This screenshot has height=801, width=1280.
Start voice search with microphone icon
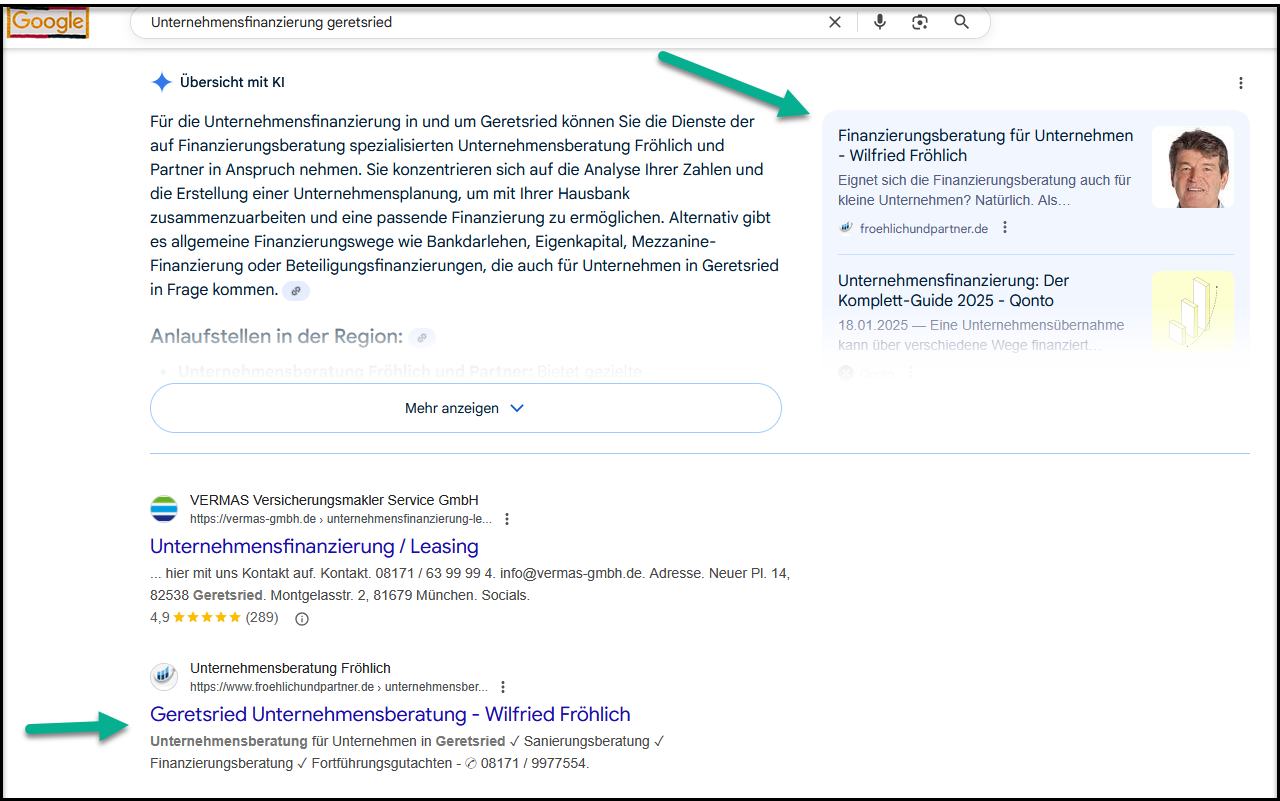[879, 22]
